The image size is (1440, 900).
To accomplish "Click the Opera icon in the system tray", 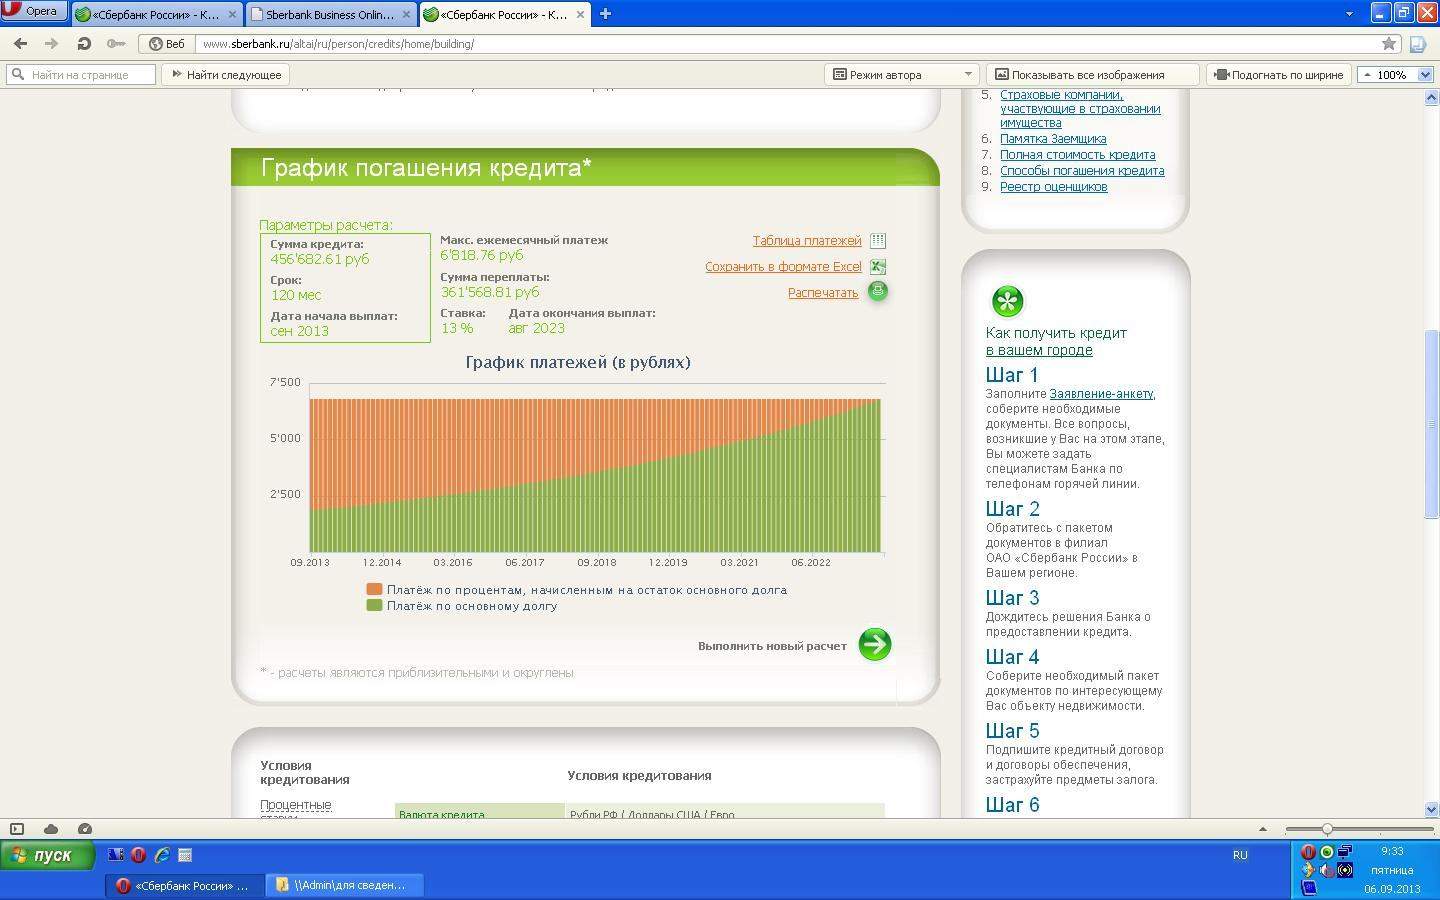I will click(x=1308, y=852).
